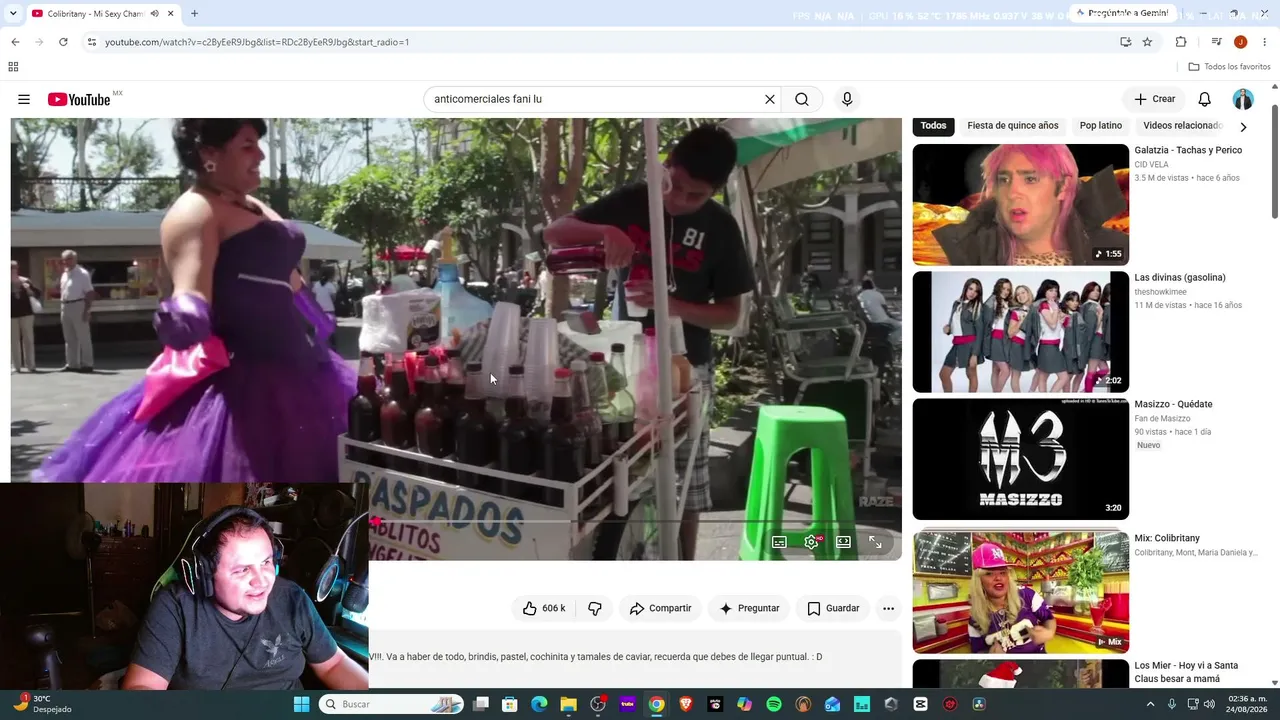The width and height of the screenshot is (1280, 720).
Task: Open the theshowkimee channel name
Action: coord(1160,291)
